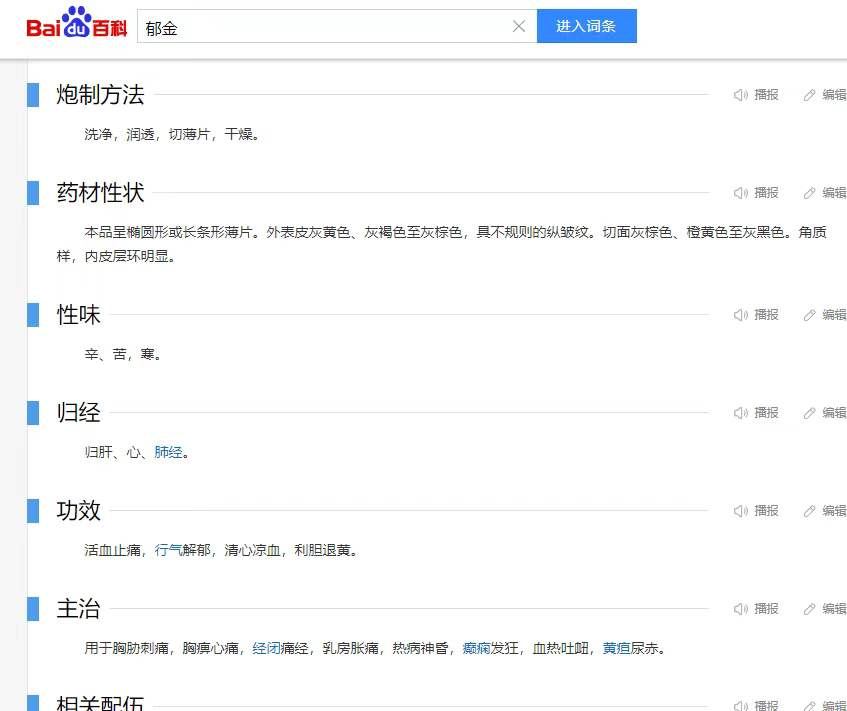Click the 进入词条 button

587,26
